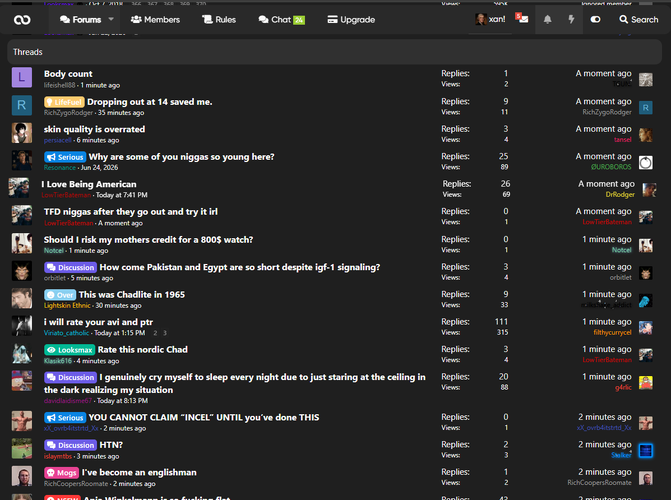
Task: Open 'TFD niggas after they go out' thread
Action: click(x=131, y=212)
